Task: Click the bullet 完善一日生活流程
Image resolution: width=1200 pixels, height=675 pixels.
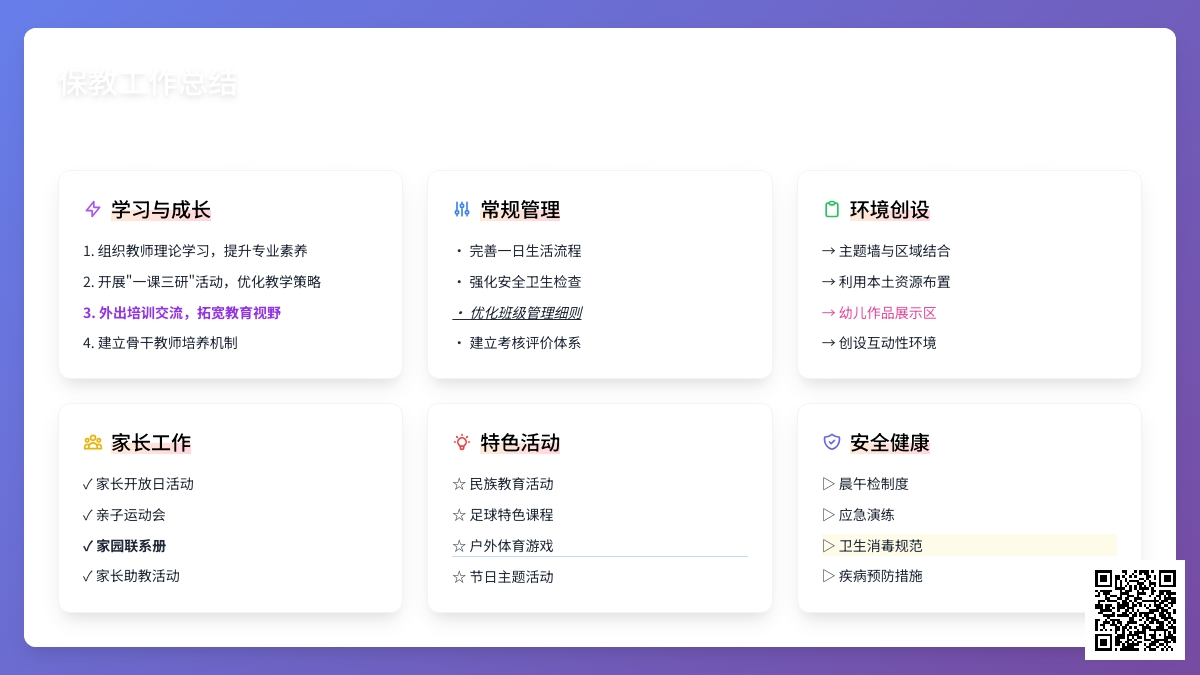Action: click(x=517, y=251)
